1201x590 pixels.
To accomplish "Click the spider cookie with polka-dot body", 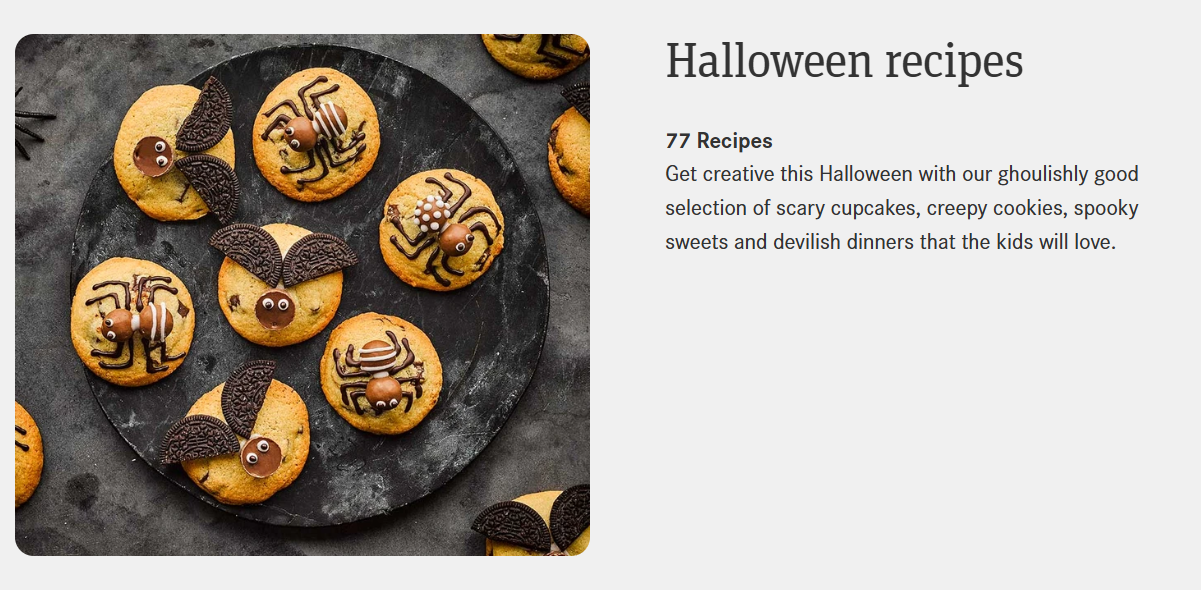I will click(441, 229).
